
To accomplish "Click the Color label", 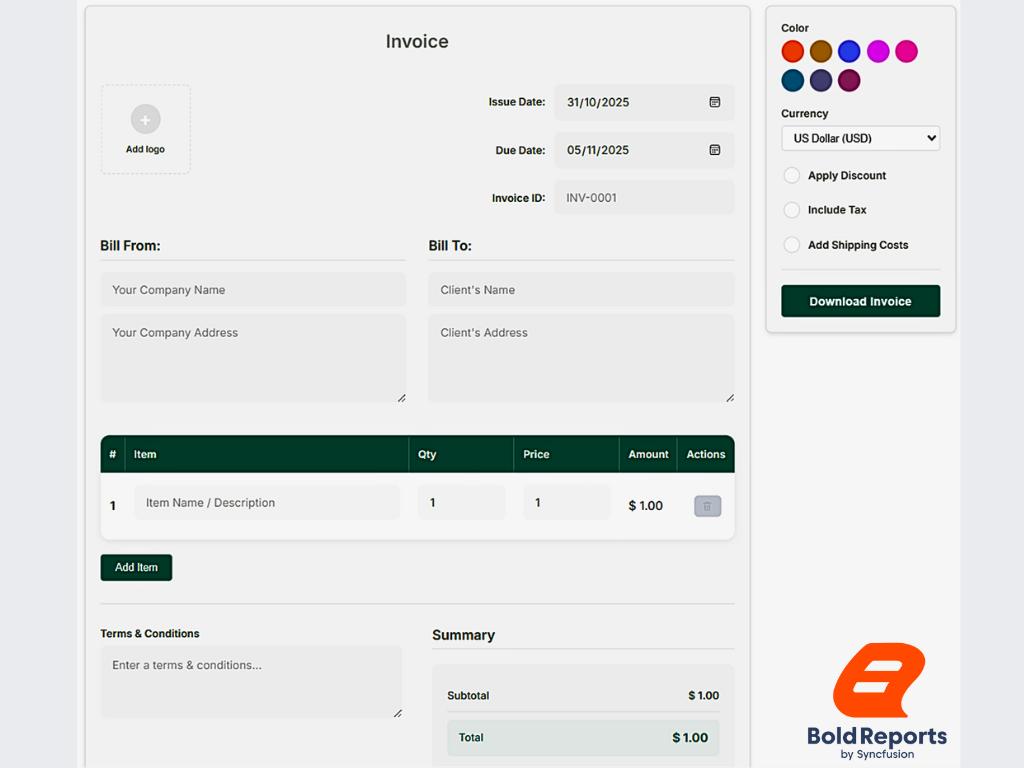I will pos(795,28).
